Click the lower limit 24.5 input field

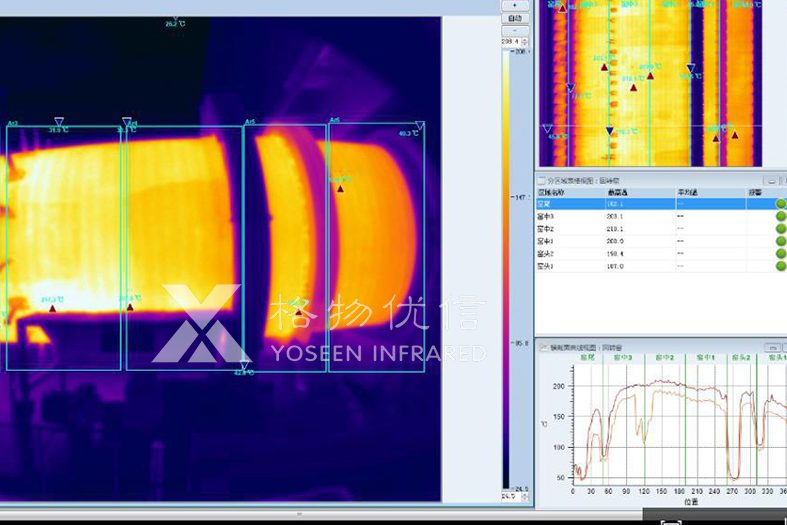[x=509, y=496]
